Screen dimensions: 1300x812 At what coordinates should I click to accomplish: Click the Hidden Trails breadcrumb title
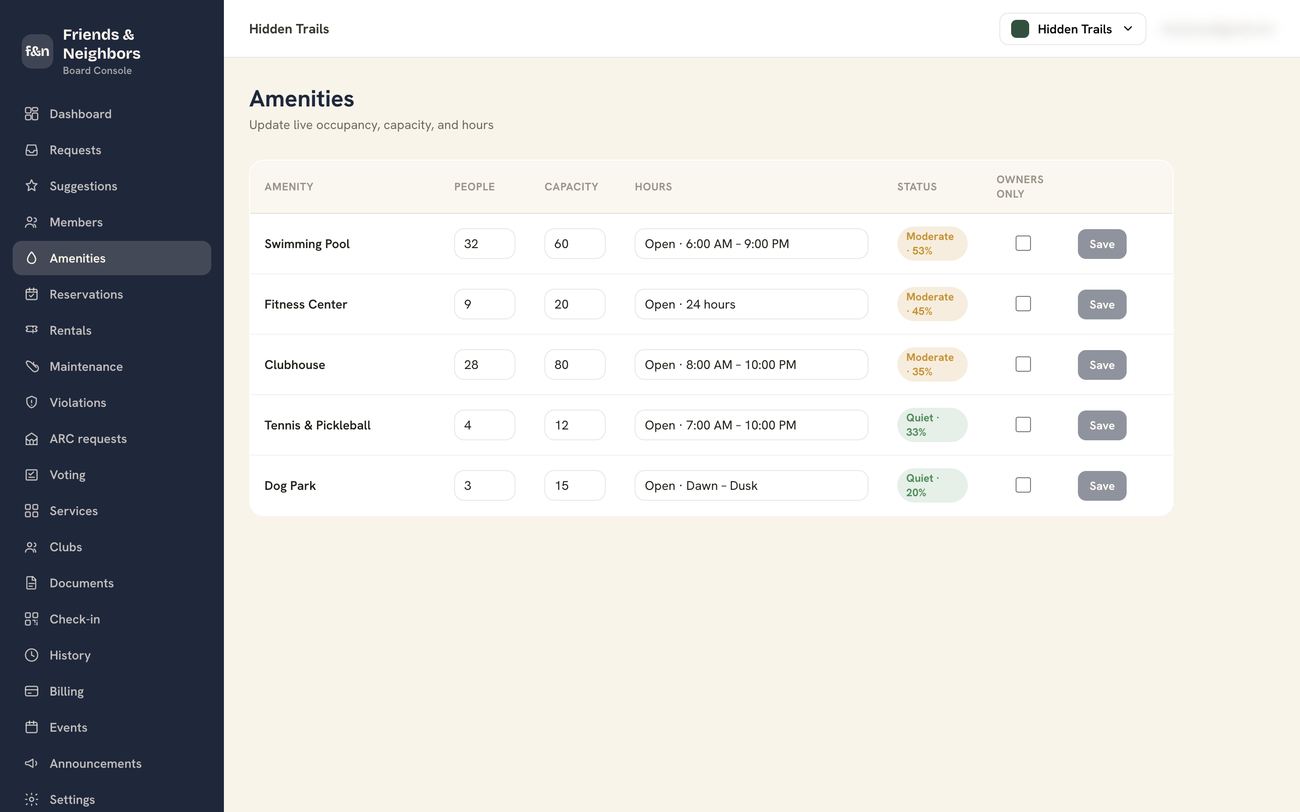tap(289, 29)
